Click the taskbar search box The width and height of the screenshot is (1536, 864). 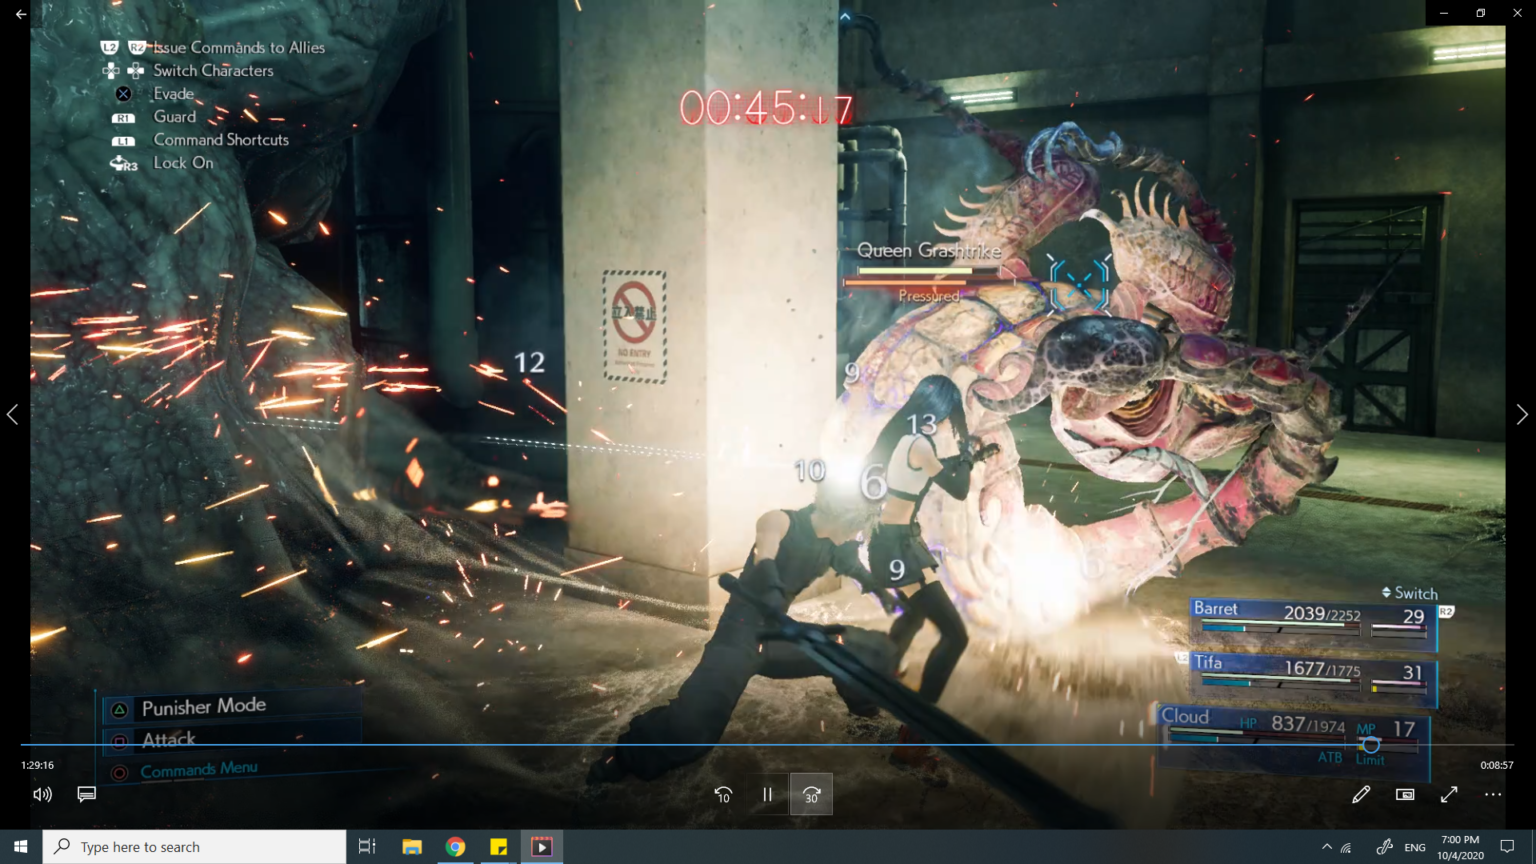click(x=195, y=847)
